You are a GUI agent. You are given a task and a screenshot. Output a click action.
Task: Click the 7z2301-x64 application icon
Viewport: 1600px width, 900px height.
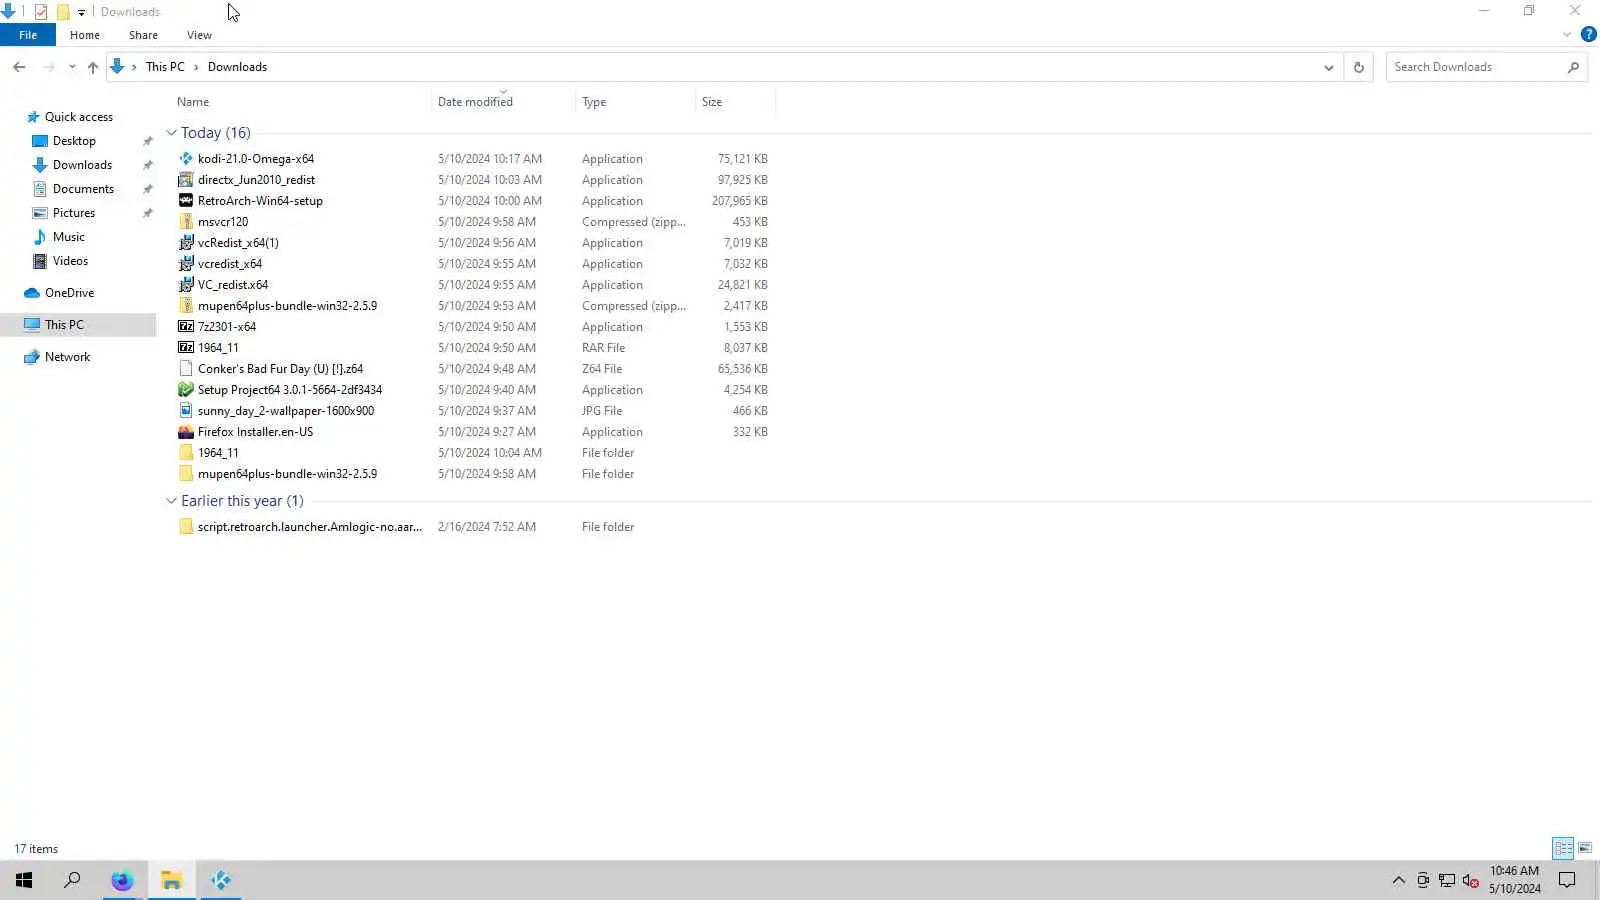point(186,327)
